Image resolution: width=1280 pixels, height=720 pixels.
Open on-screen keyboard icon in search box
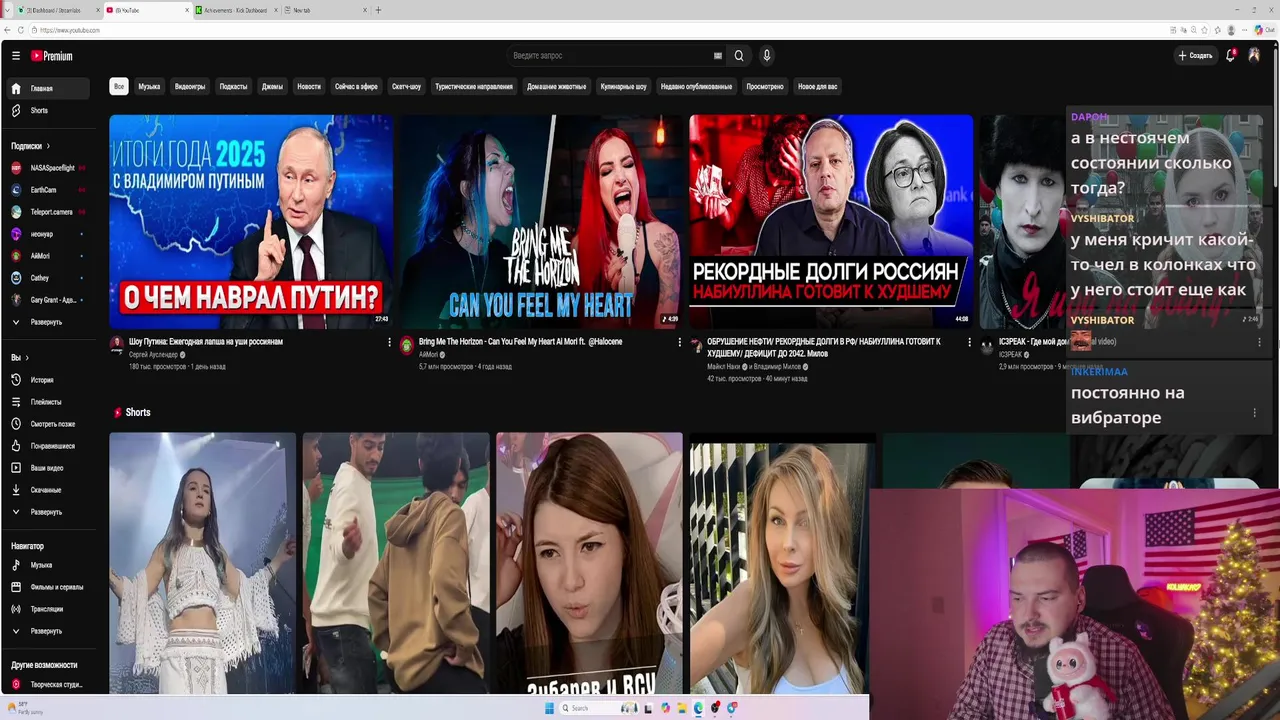point(717,56)
